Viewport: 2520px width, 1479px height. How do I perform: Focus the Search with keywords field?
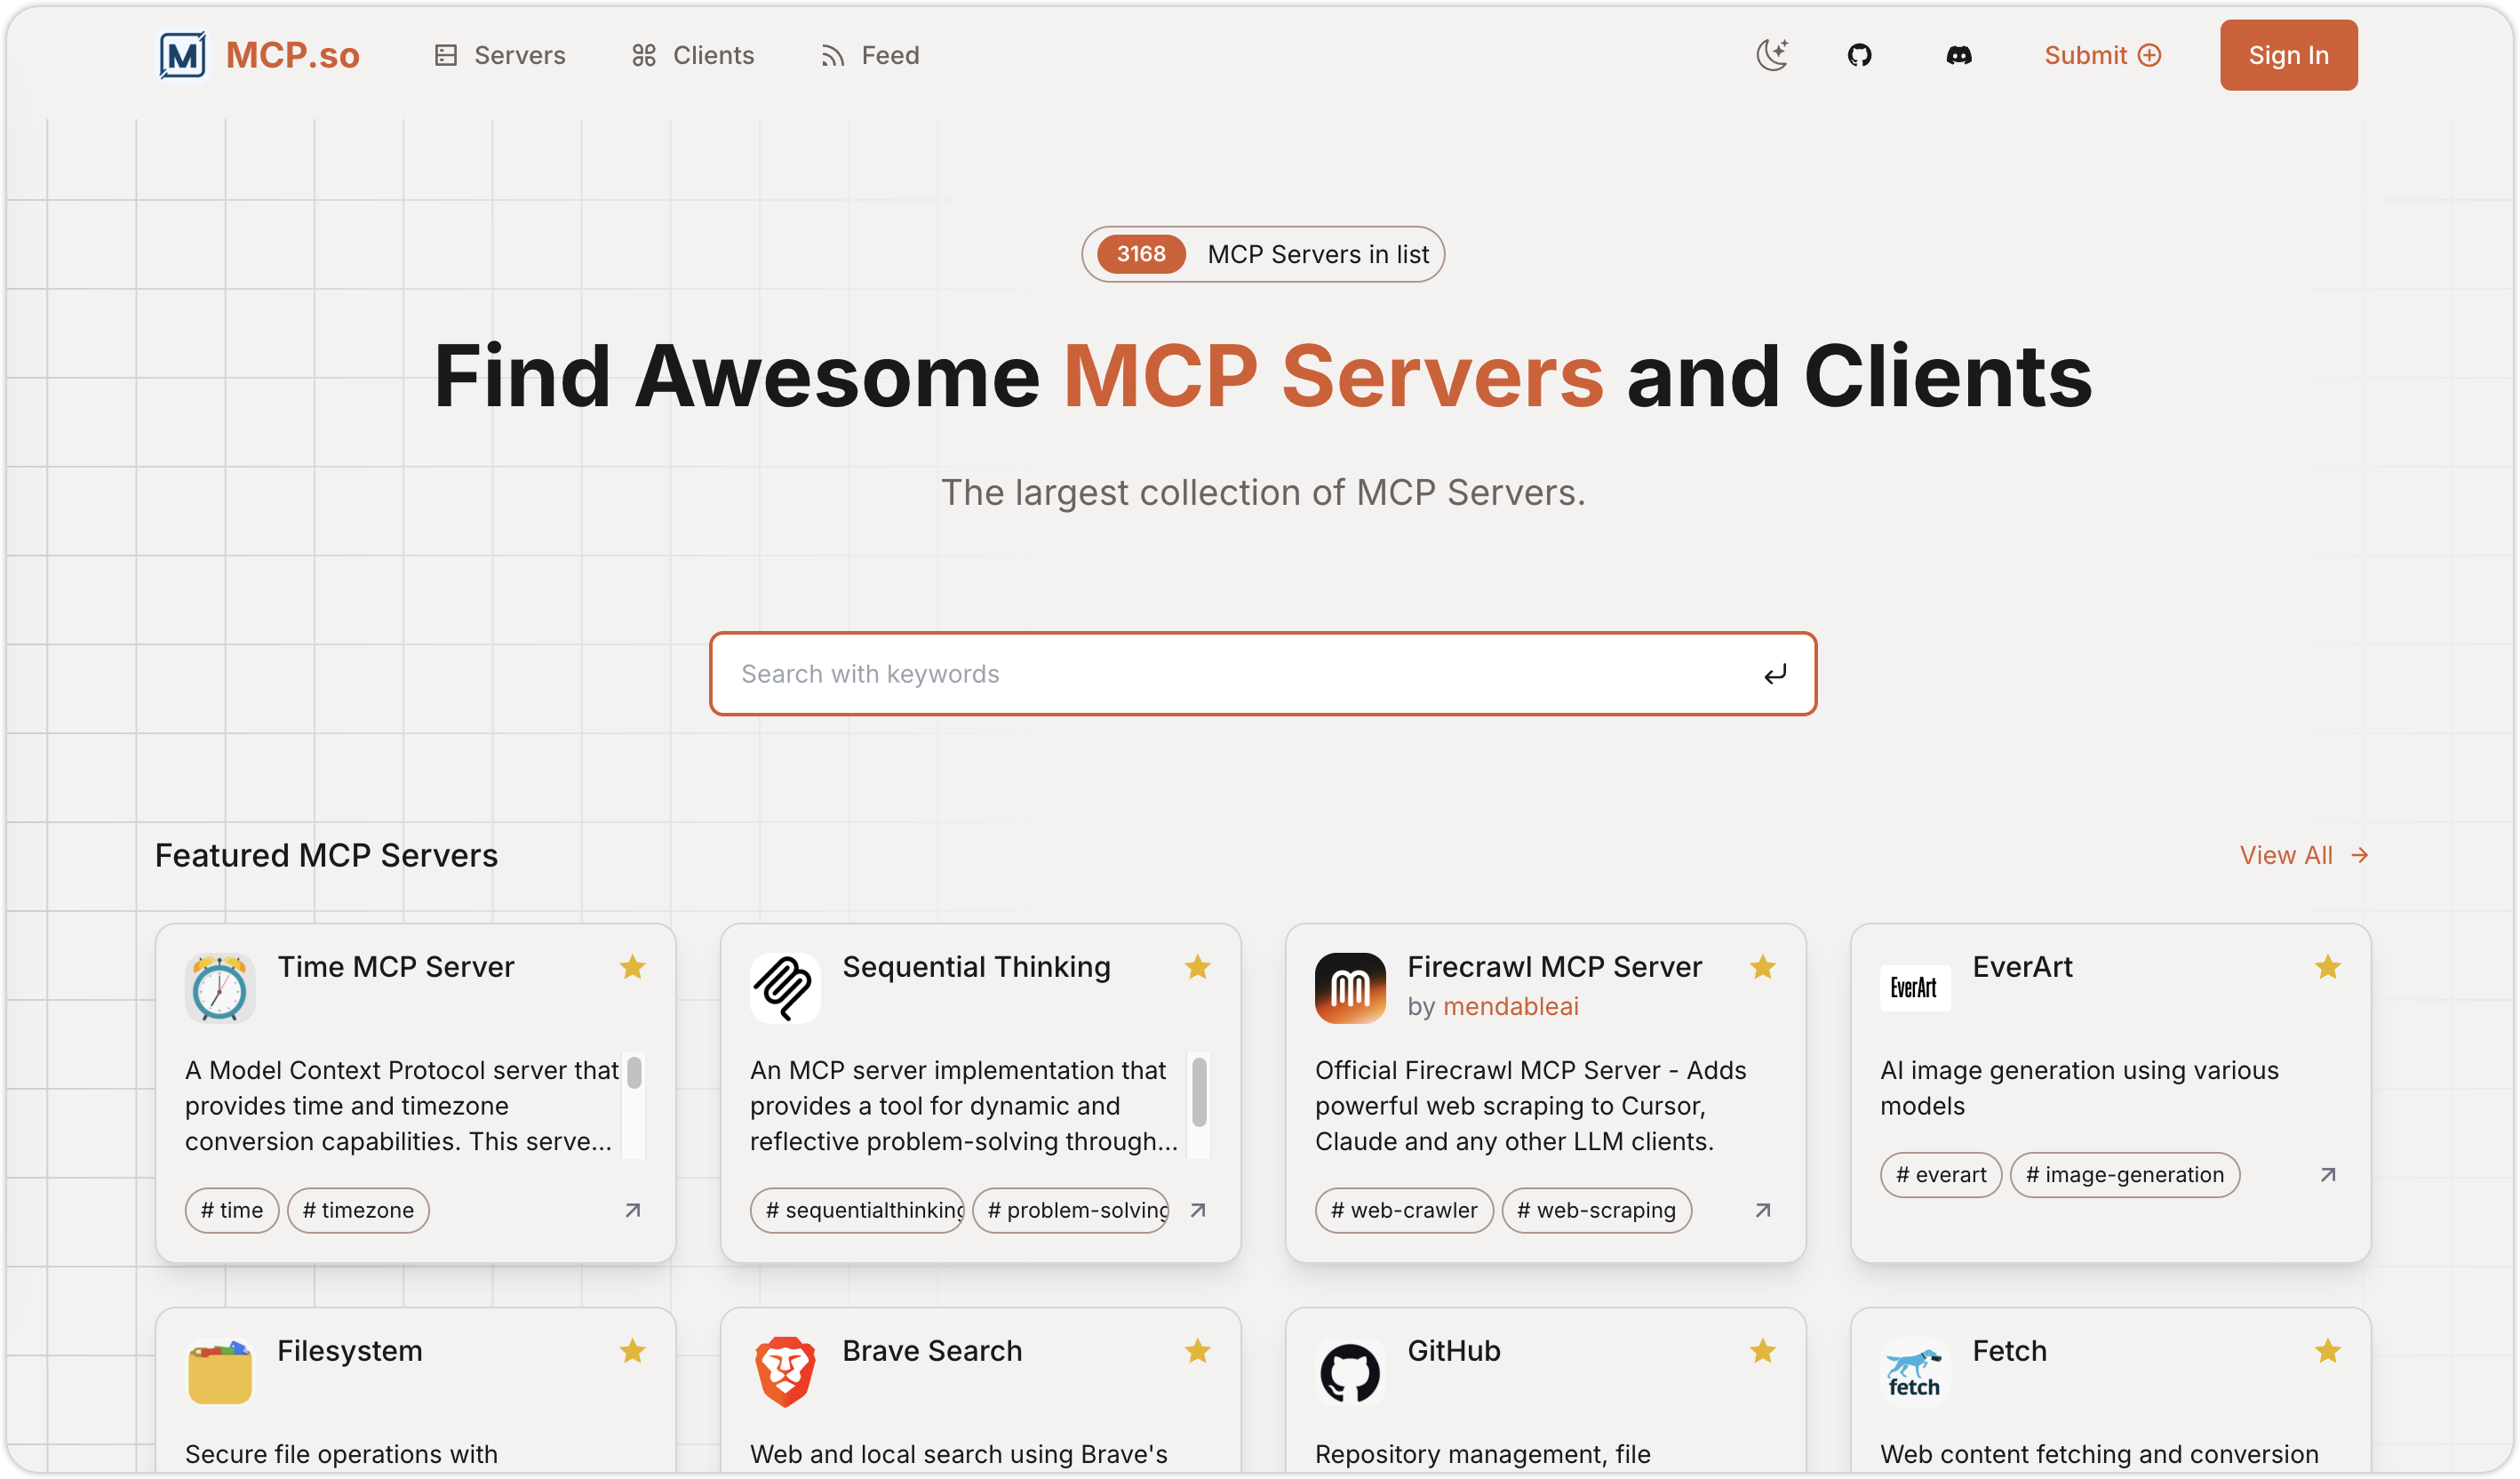[x=1240, y=674]
